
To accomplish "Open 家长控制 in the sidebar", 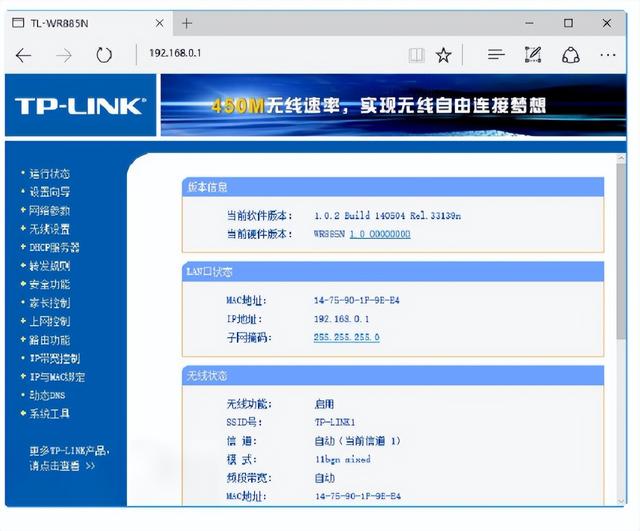I will pyautogui.click(x=49, y=303).
